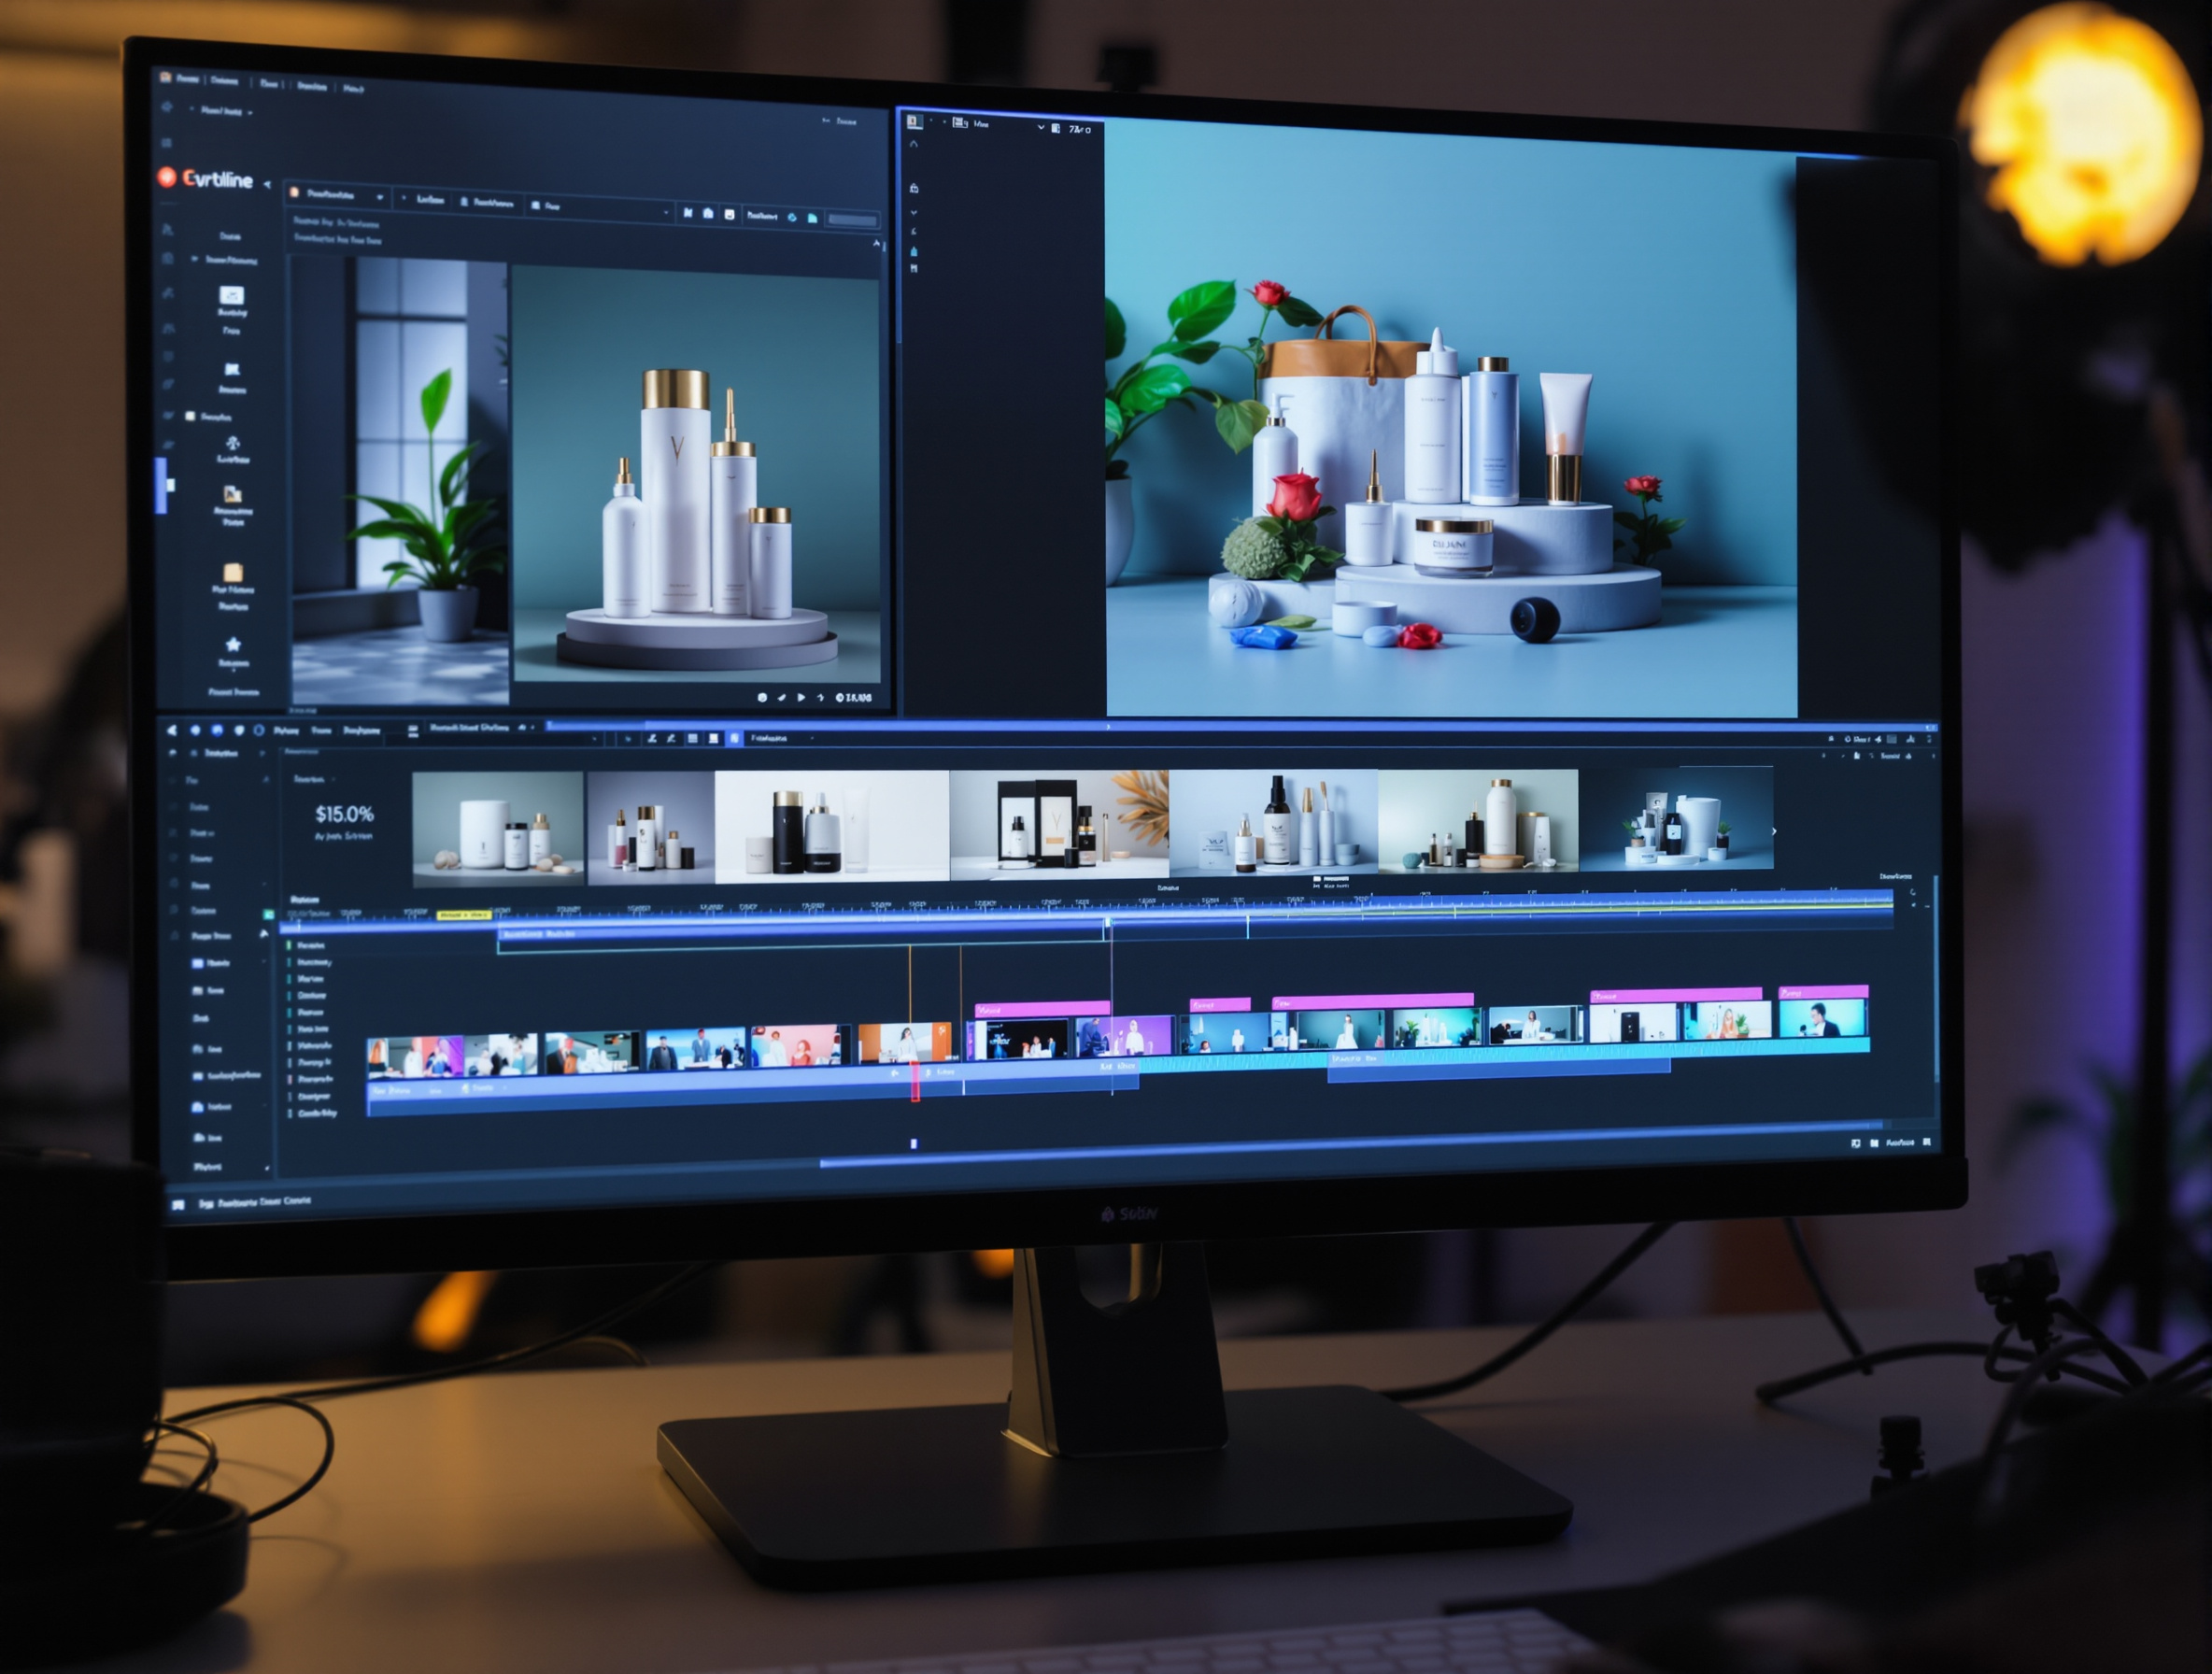The height and width of the screenshot is (1674, 2212).
Task: Click the red circular Cvrtline logo icon
Action: [167, 178]
